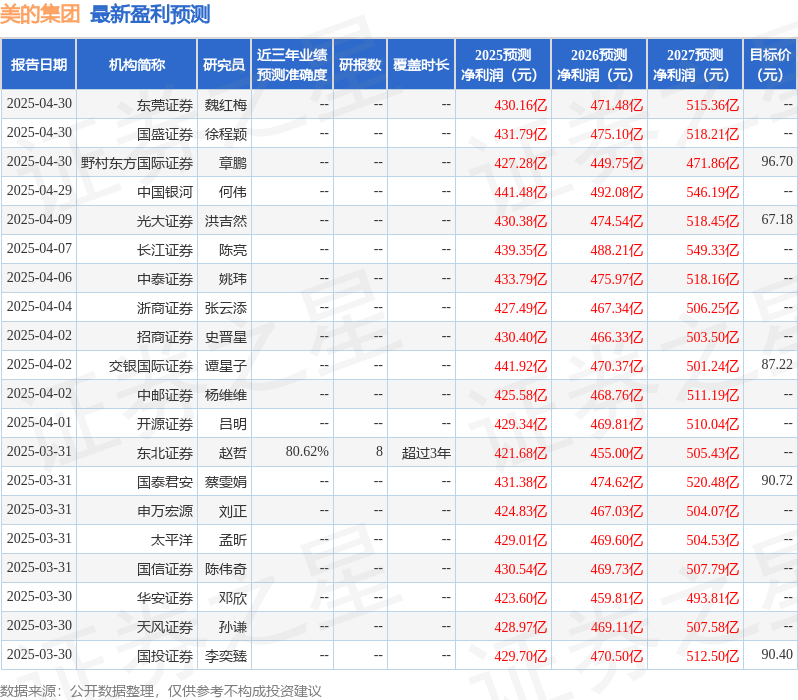Click 2025 profit value 441.48亿
798x700 pixels.
521,192
